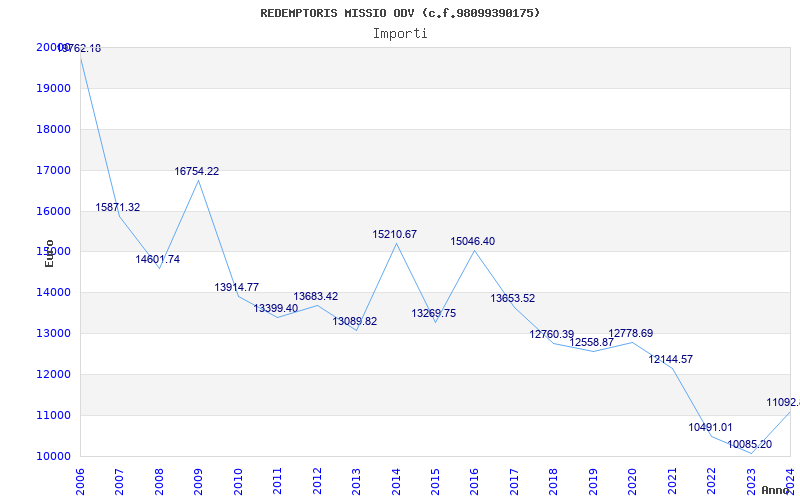Select the 15210.67 data label
Image resolution: width=800 pixels, height=500 pixels.
tap(395, 235)
